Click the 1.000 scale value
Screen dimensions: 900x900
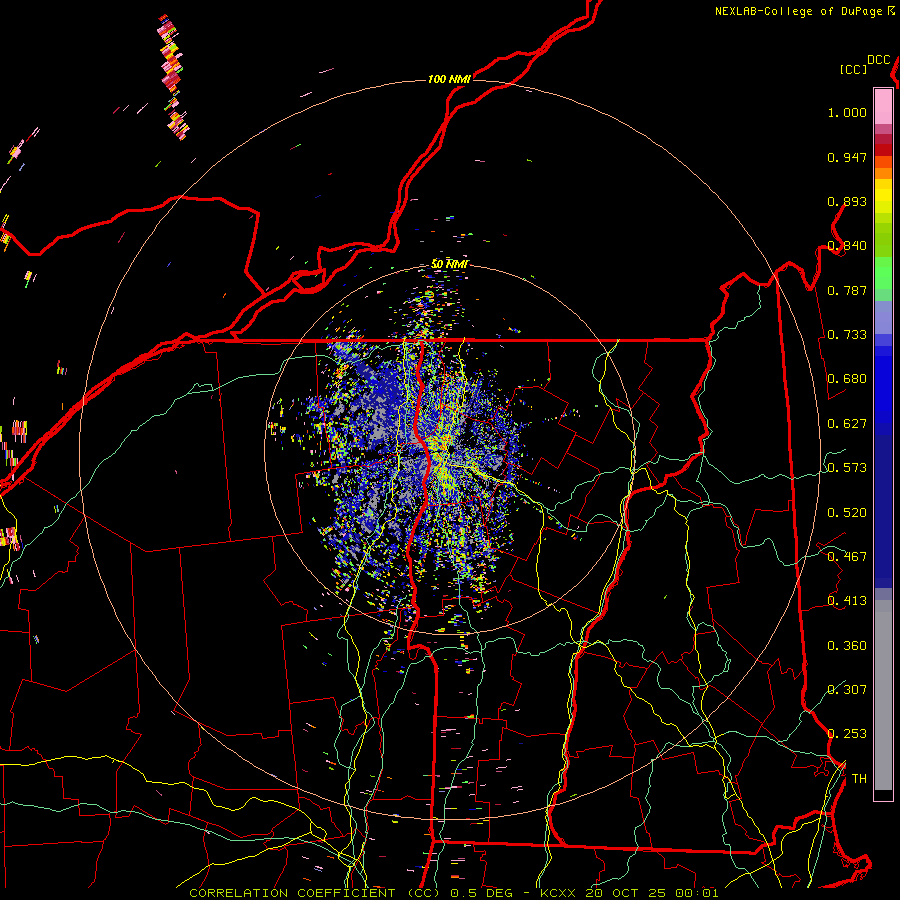(x=847, y=112)
